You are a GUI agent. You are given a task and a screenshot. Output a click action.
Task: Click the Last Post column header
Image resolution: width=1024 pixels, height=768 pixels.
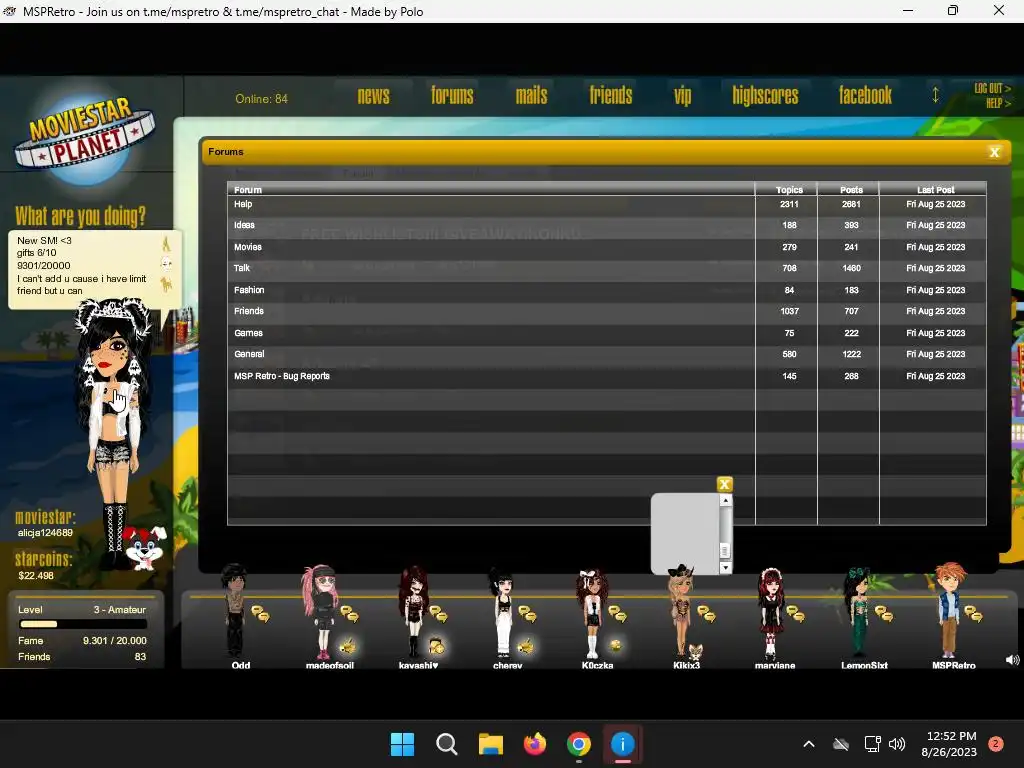coord(935,189)
